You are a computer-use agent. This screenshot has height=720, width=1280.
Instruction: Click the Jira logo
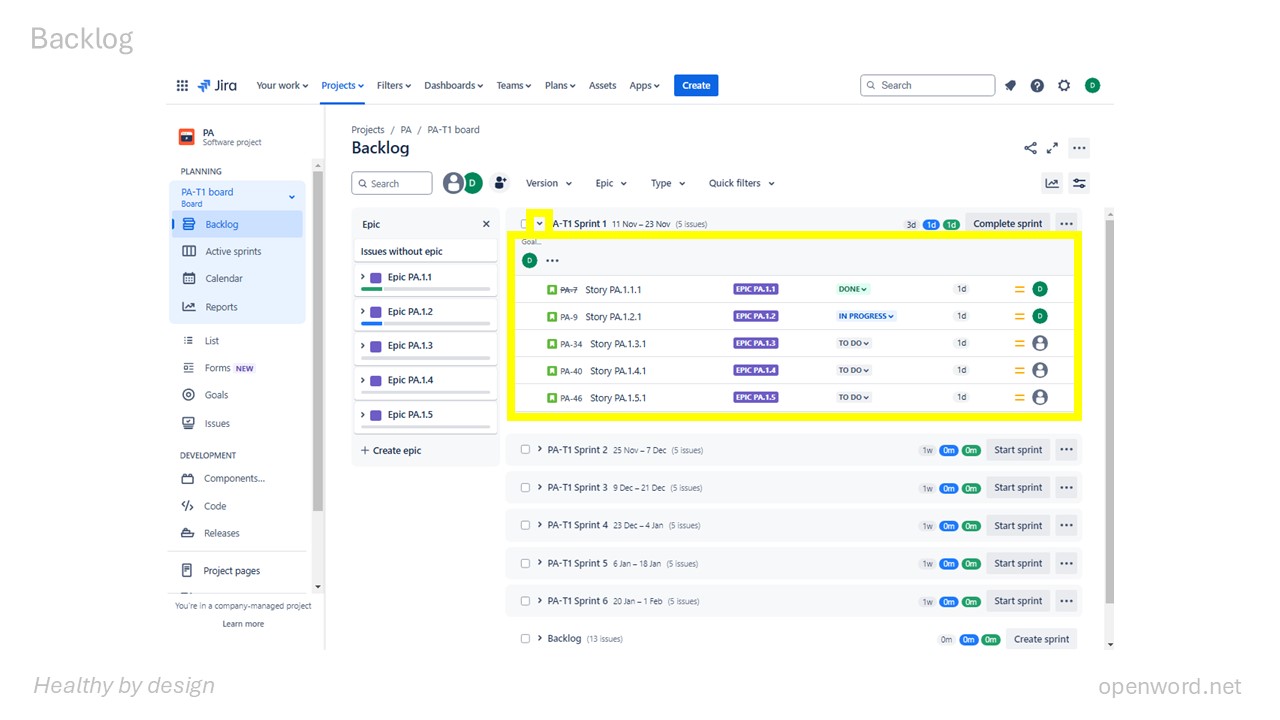218,86
